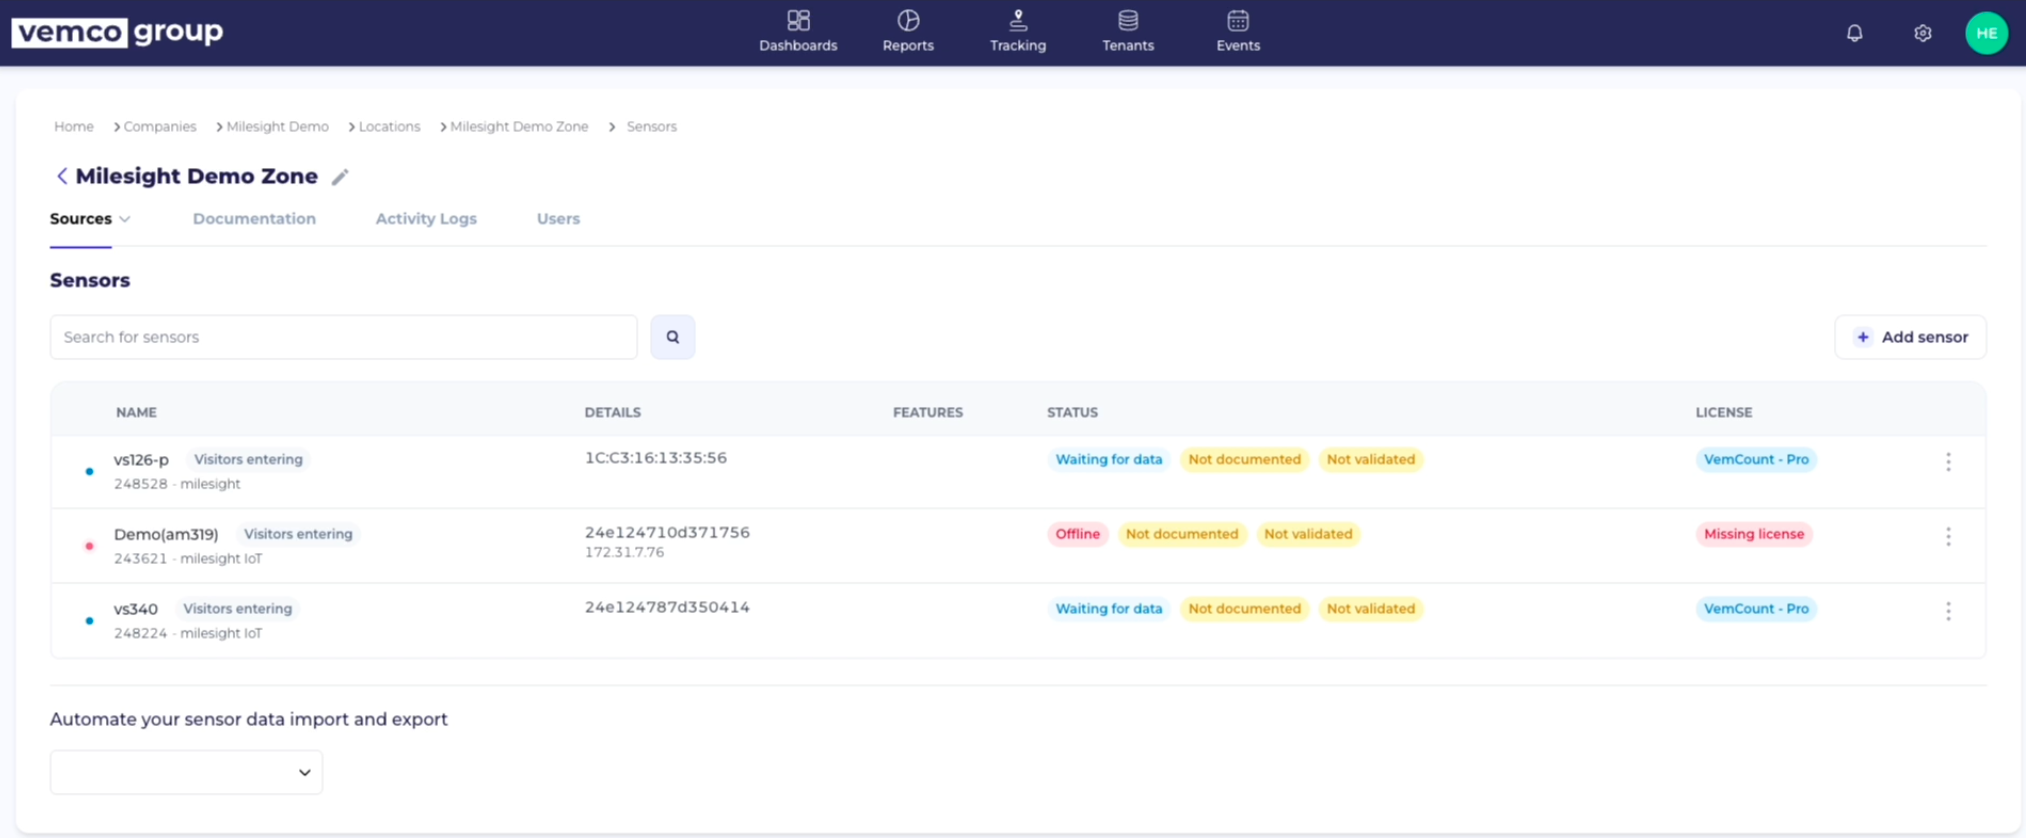2026x838 pixels.
Task: Open the HE user avatar menu
Action: click(1987, 33)
